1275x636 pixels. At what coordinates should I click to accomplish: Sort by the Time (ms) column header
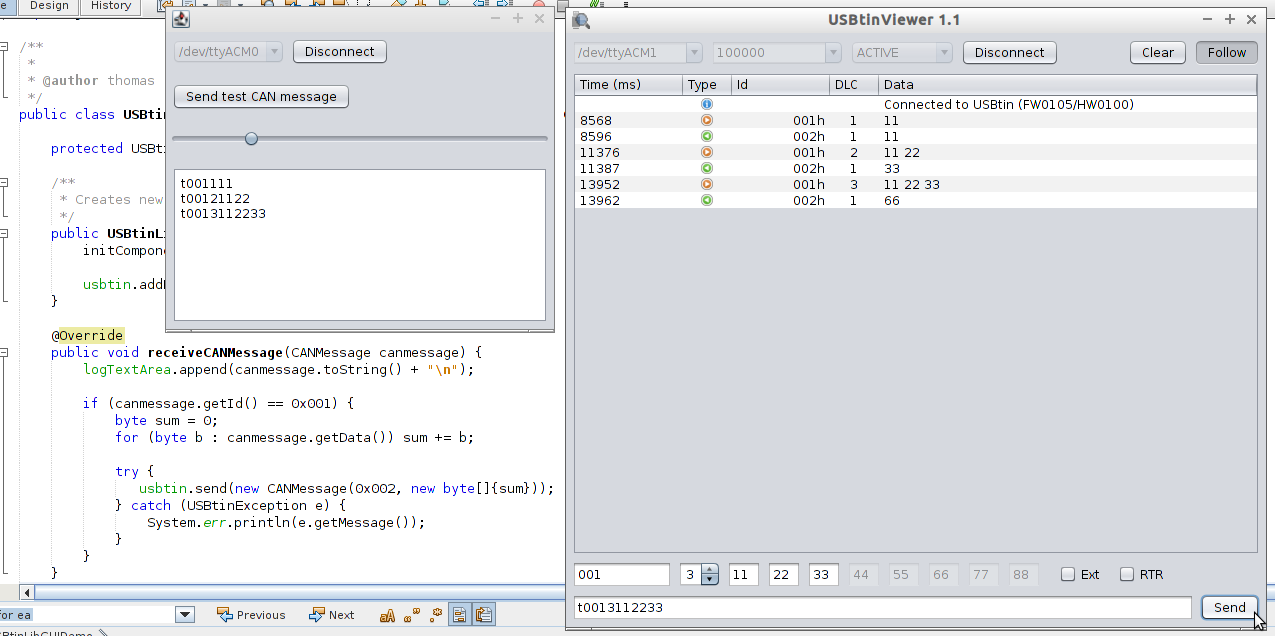click(629, 85)
